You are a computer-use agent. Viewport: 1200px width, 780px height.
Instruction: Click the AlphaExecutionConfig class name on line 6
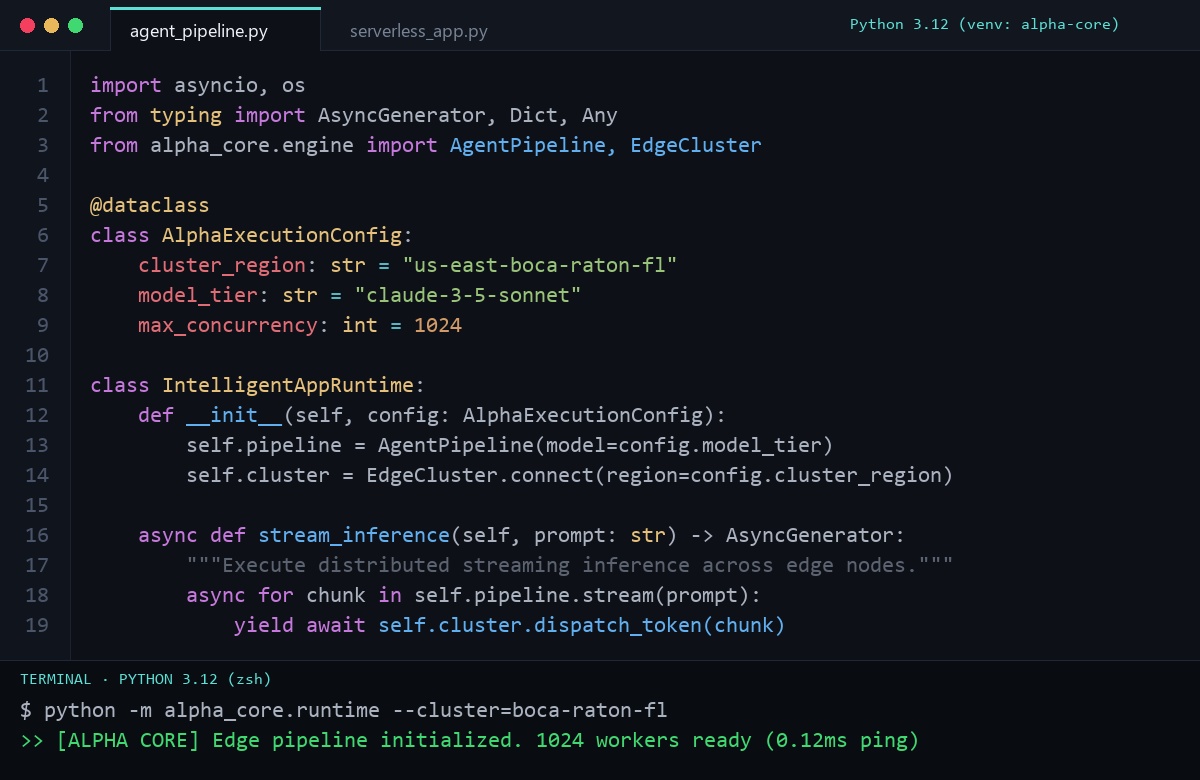pyautogui.click(x=282, y=235)
